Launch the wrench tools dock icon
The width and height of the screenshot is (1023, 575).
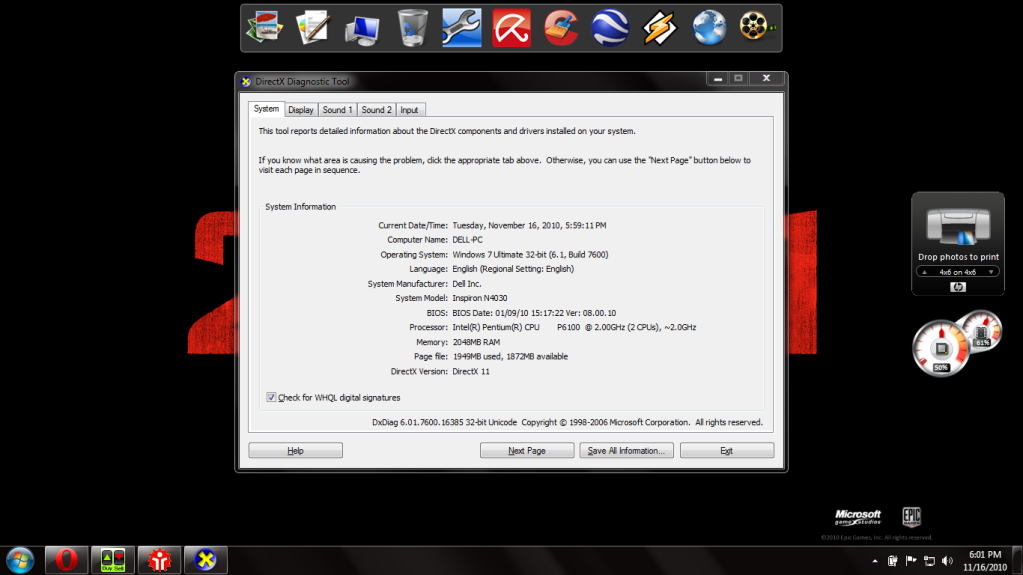pyautogui.click(x=461, y=27)
